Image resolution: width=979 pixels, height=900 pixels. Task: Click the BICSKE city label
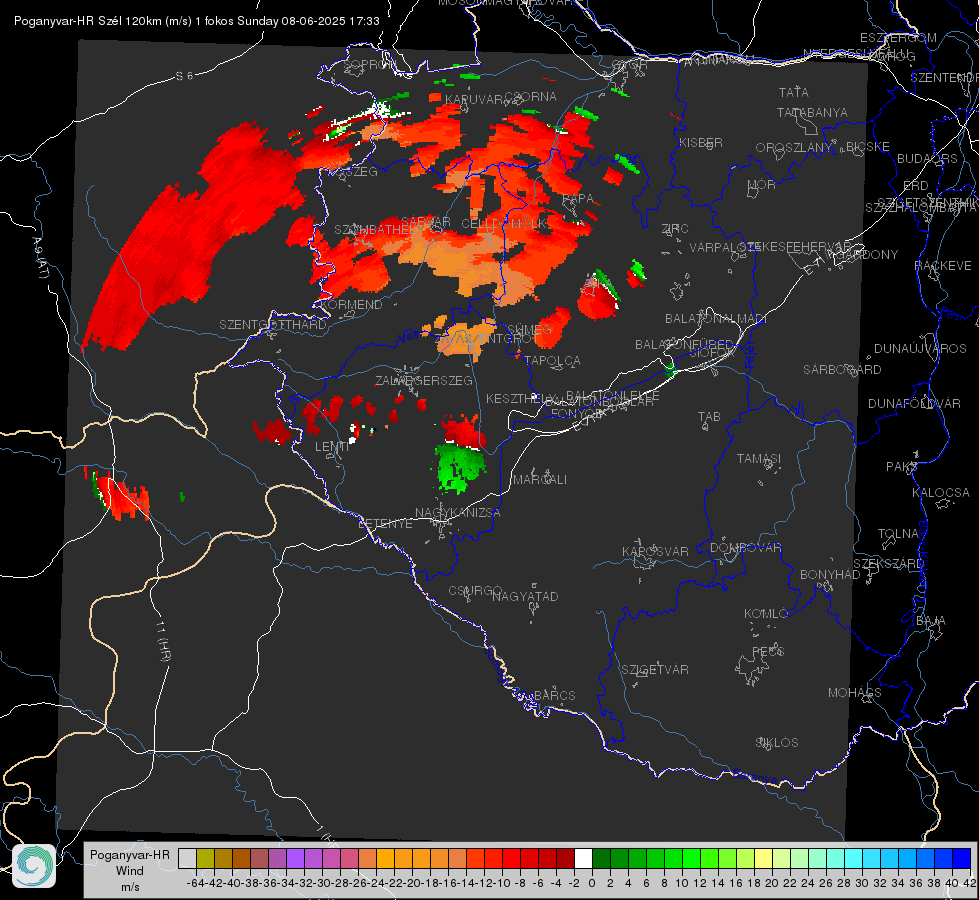(868, 147)
